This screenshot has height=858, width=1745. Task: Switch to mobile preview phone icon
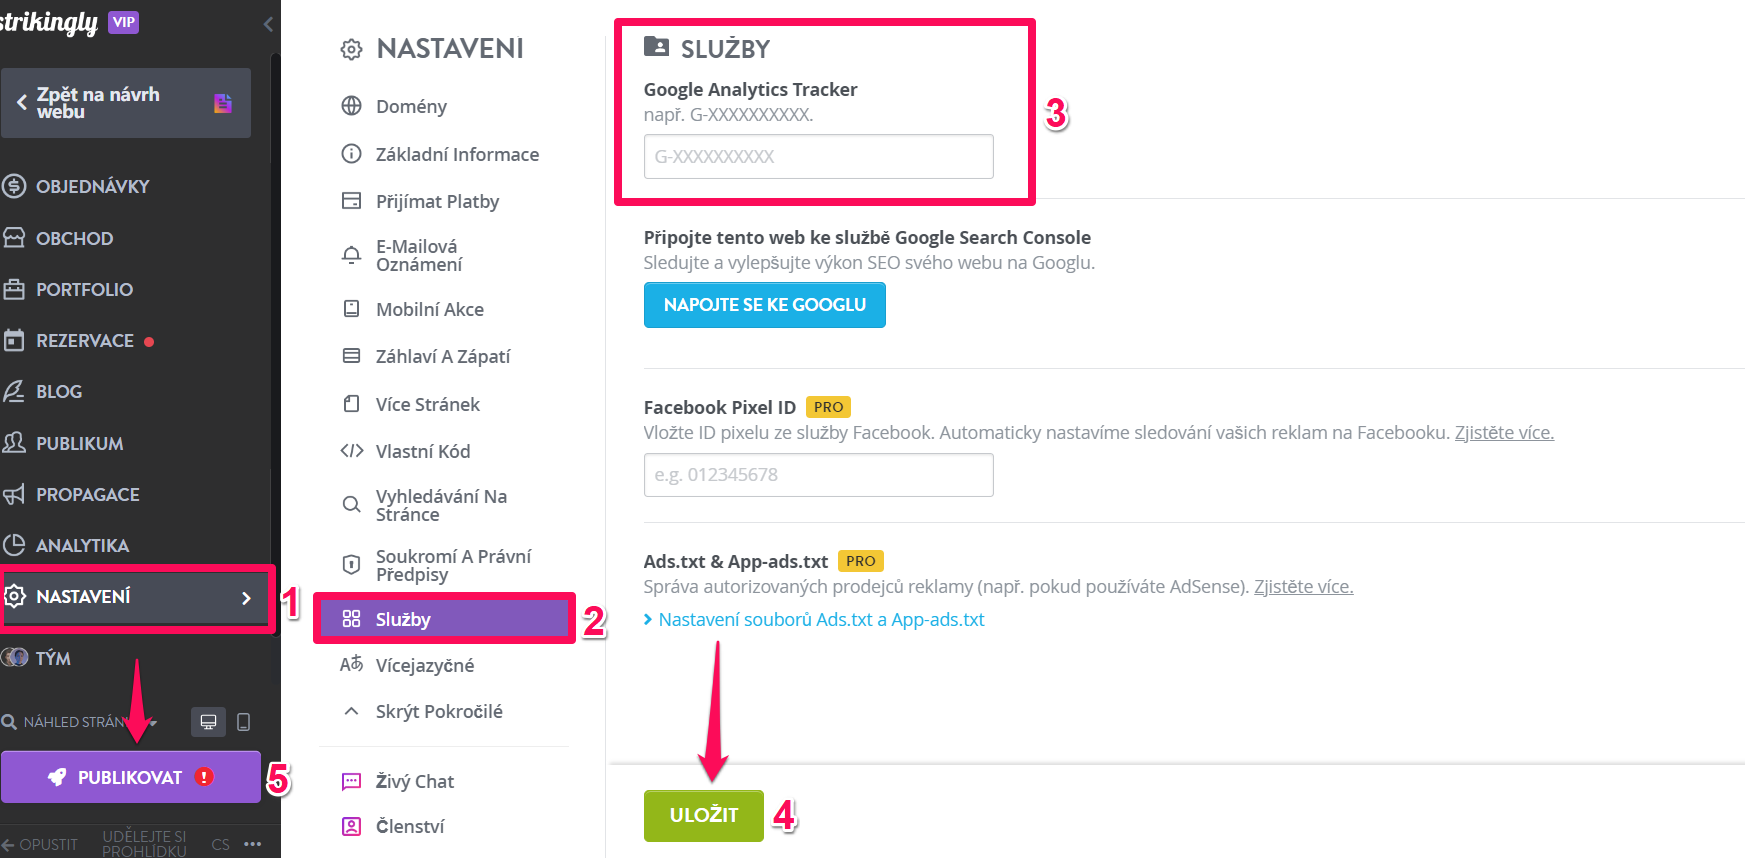click(x=243, y=722)
